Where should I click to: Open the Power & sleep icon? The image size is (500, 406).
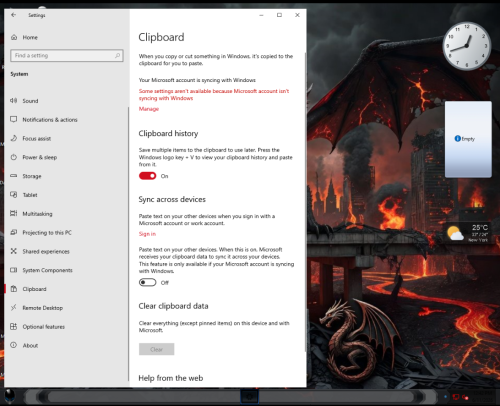point(14,157)
